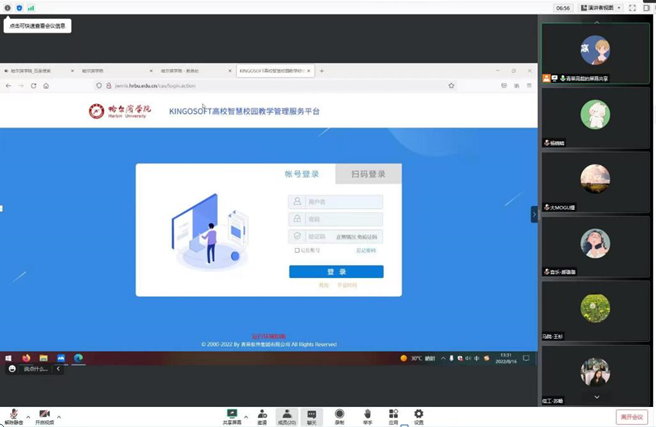Viewport: 656px width, 427px height.
Task: Switch to the 扫码登录 QR login tab
Action: click(368, 174)
